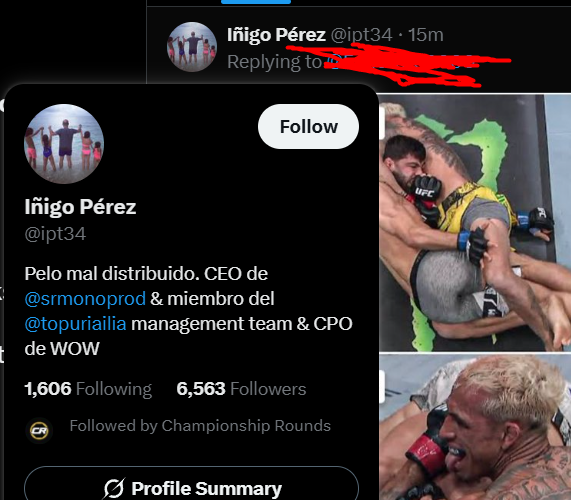
Task: Click the 1,606 Following count
Action: 88,389
